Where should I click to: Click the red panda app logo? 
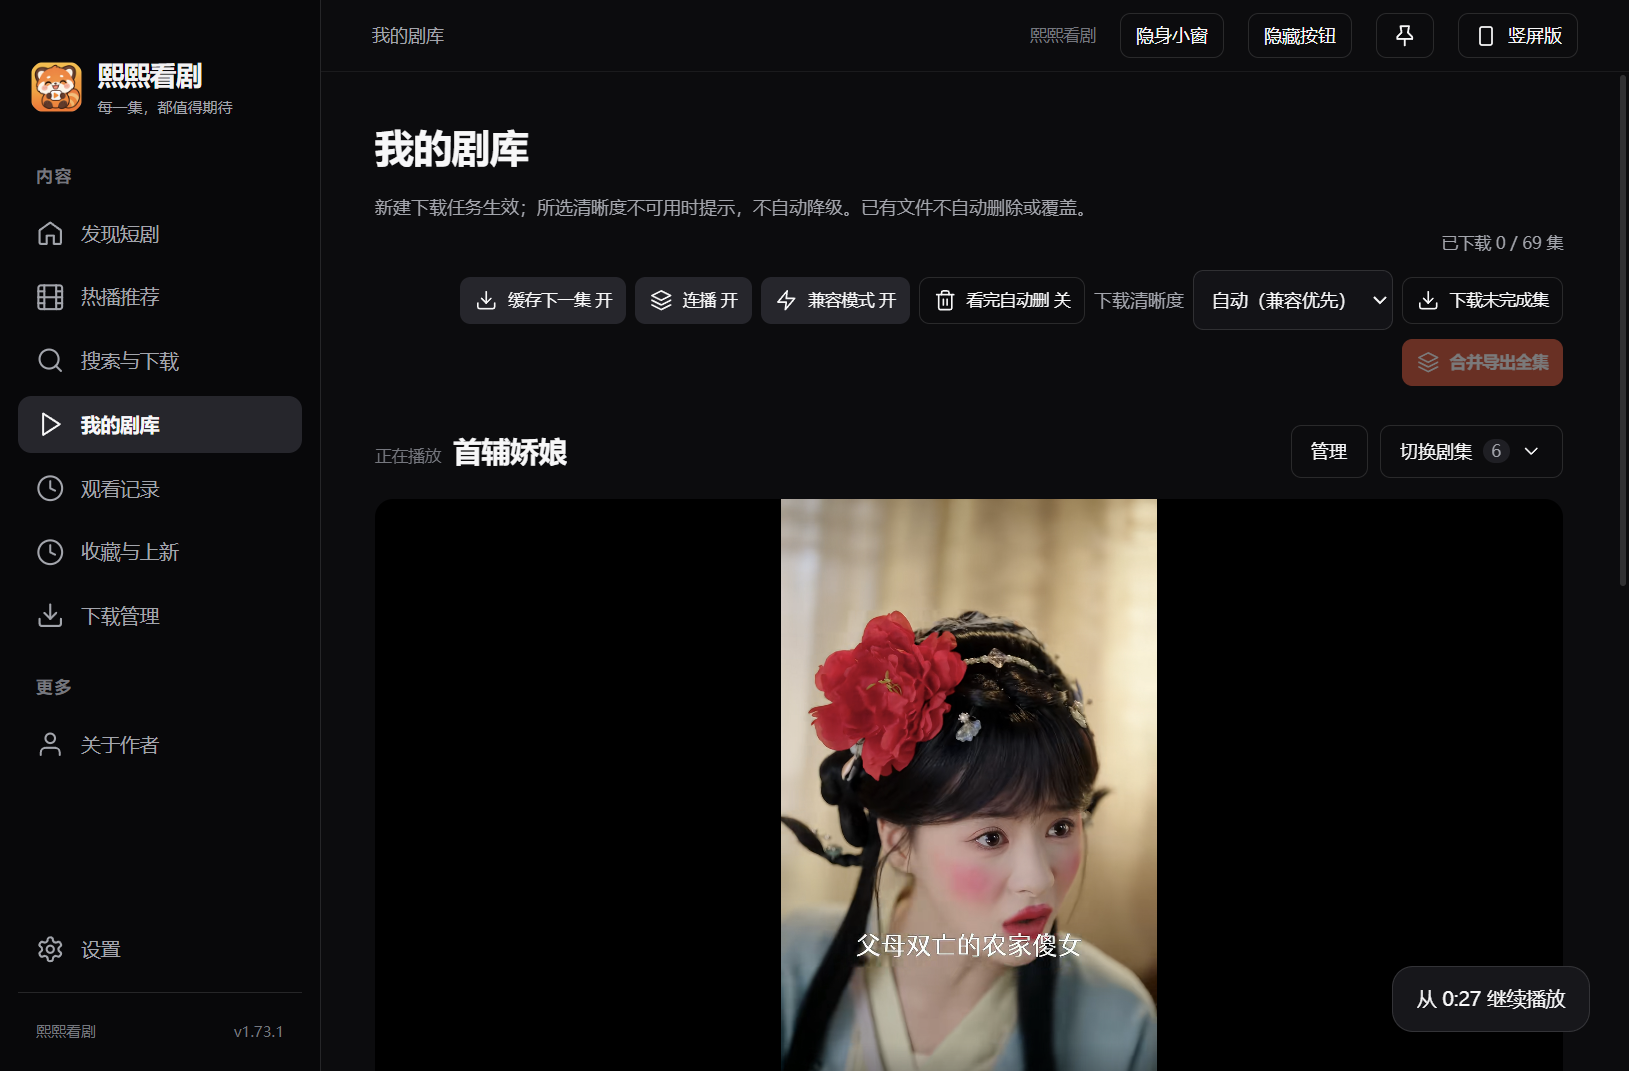pyautogui.click(x=56, y=88)
